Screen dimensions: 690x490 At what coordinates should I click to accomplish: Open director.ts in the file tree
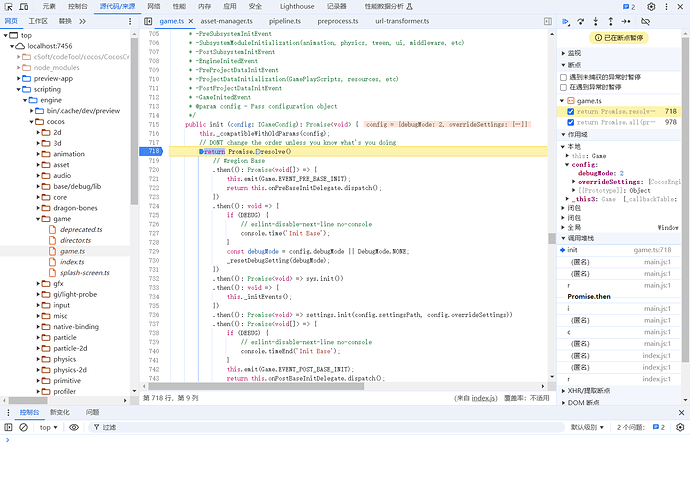(75, 240)
